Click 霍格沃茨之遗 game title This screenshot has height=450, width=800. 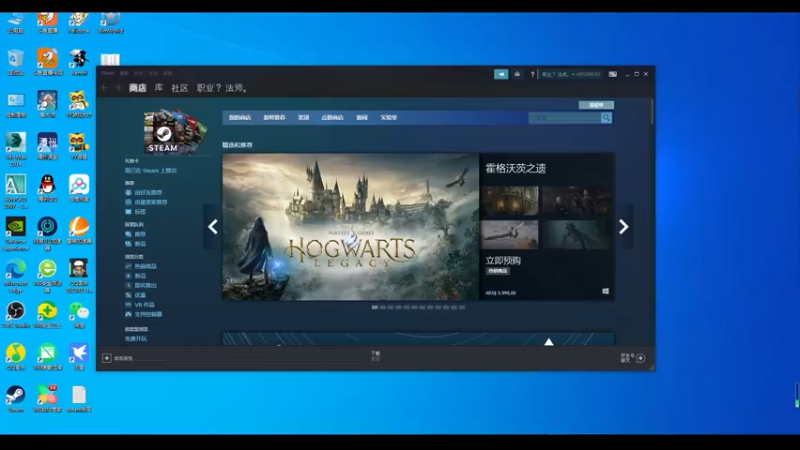click(x=516, y=168)
